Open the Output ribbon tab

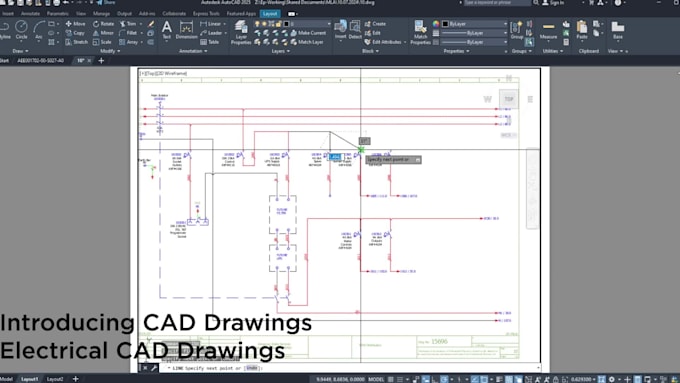point(124,14)
